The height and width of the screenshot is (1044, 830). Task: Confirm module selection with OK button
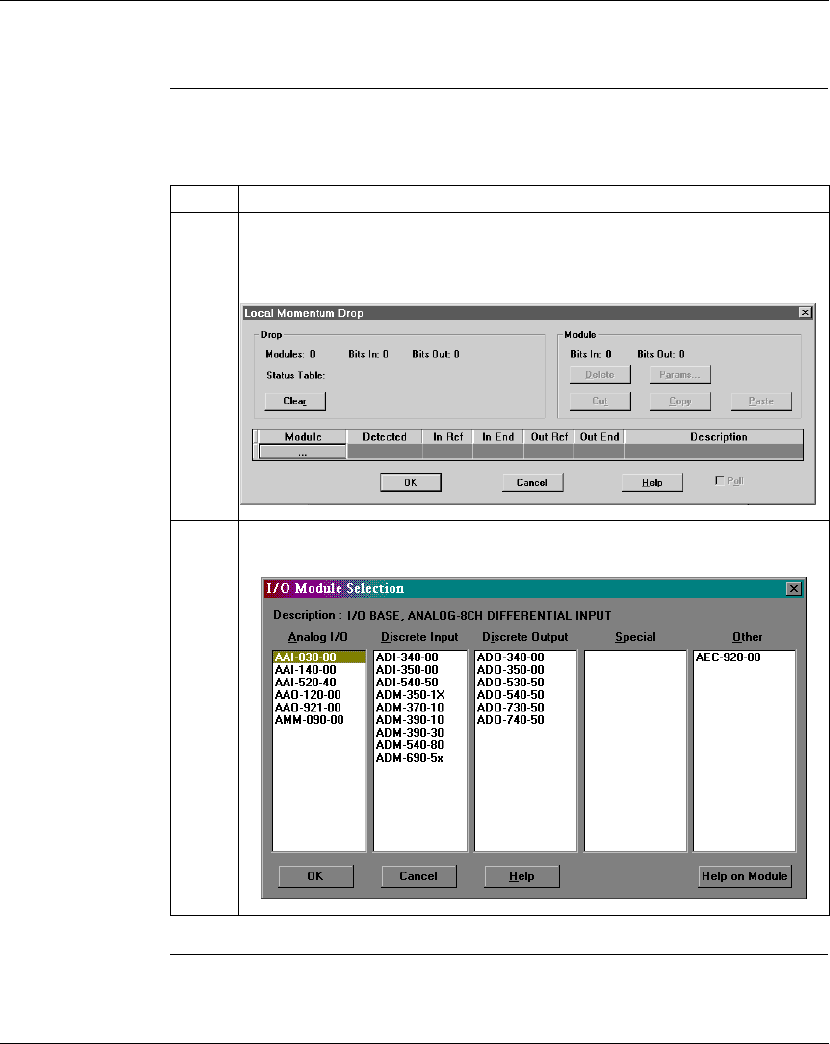click(x=315, y=876)
